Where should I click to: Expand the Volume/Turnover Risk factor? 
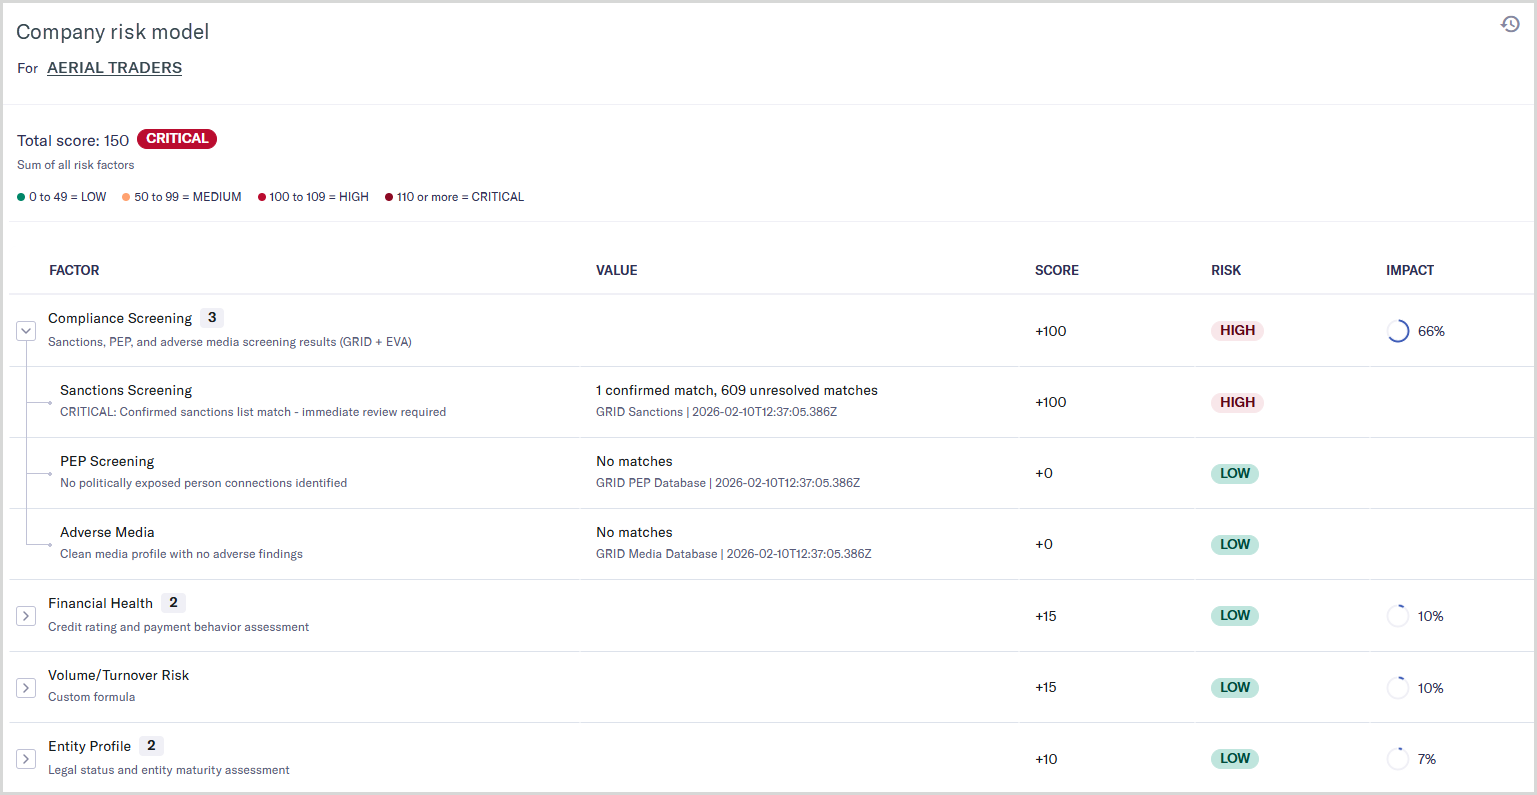click(x=27, y=688)
